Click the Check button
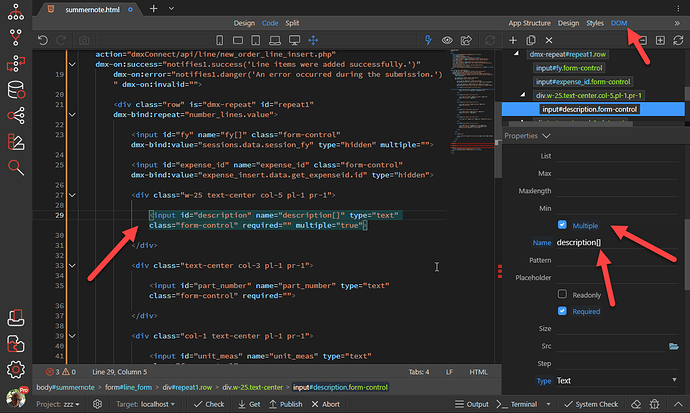This screenshot has height=413, width=690. coord(209,404)
